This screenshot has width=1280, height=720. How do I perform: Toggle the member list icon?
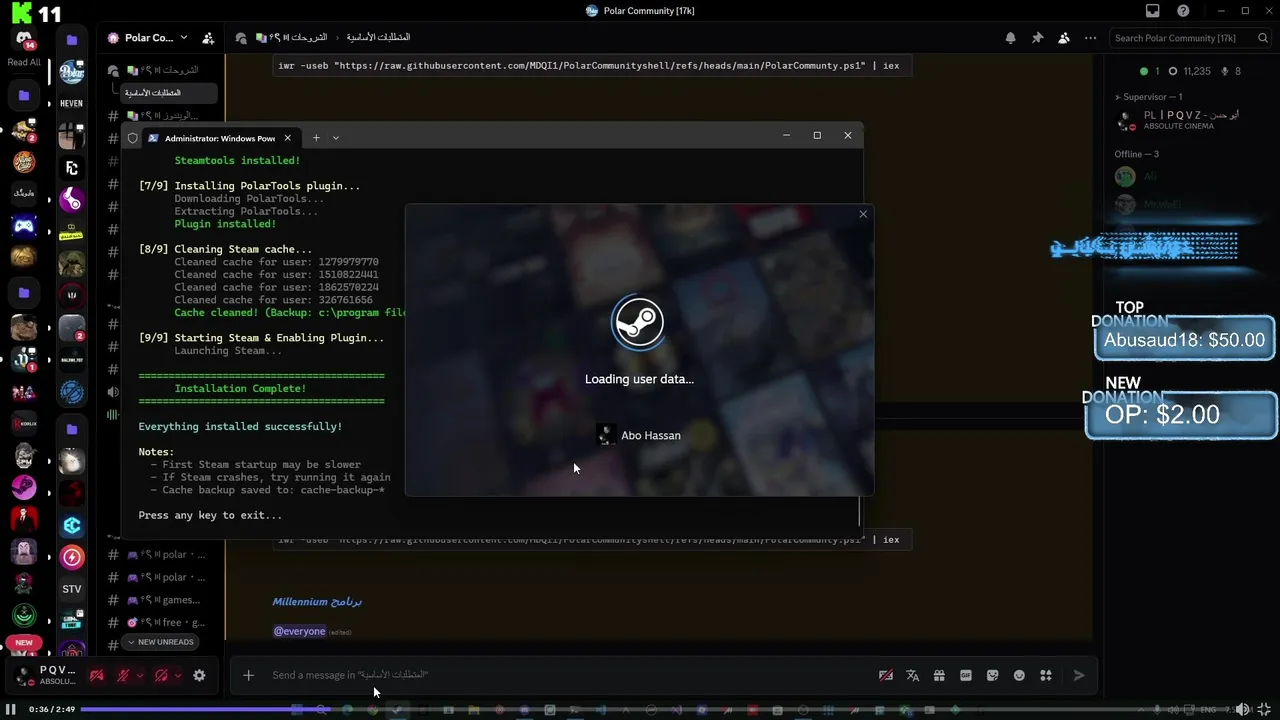pos(1063,38)
